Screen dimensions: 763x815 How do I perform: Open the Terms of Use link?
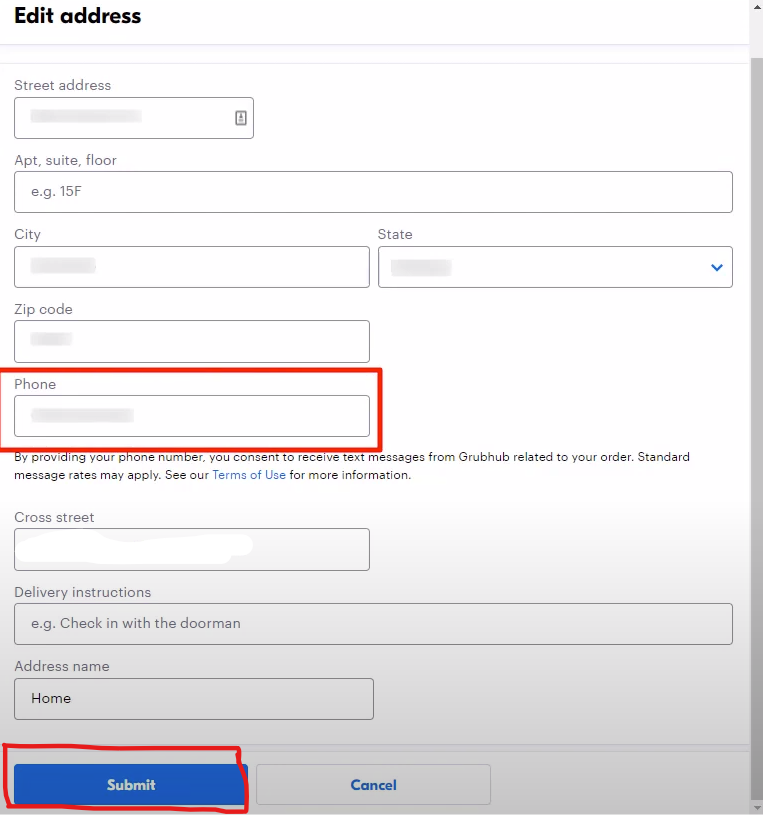coord(249,475)
